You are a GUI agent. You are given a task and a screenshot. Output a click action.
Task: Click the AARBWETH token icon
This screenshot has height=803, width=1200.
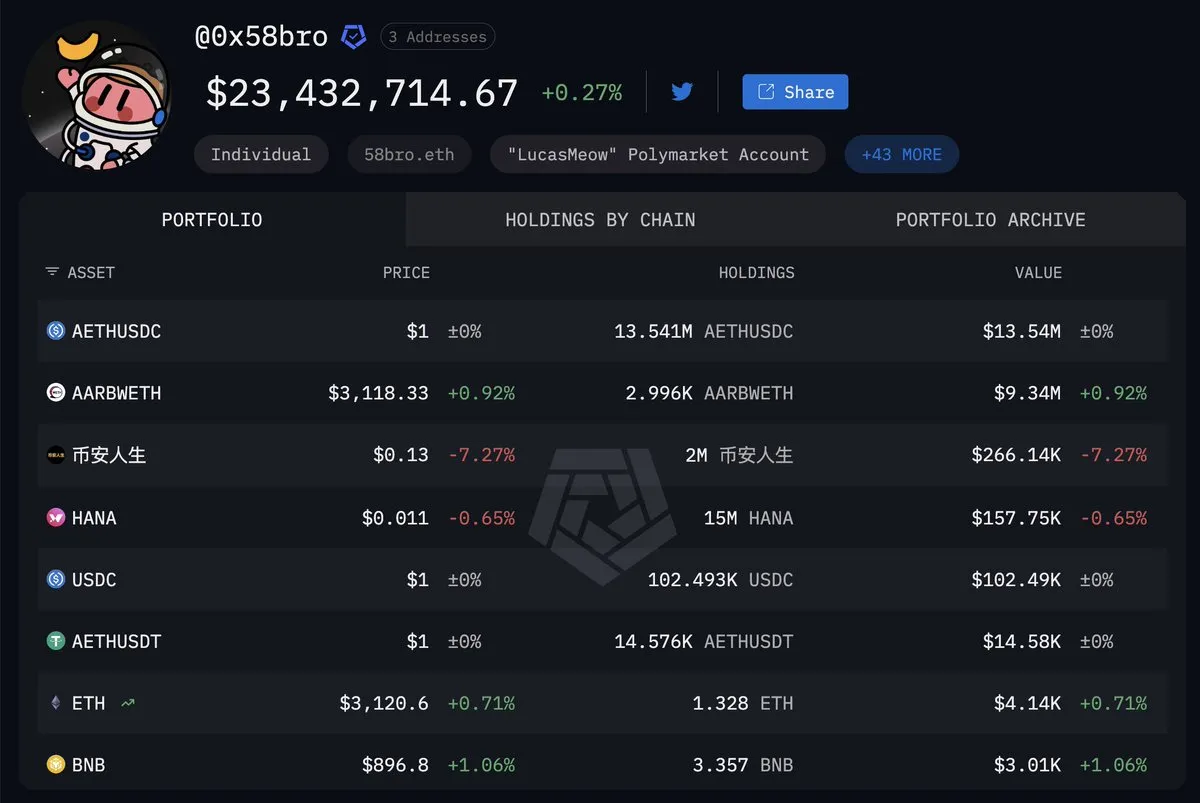pos(56,393)
